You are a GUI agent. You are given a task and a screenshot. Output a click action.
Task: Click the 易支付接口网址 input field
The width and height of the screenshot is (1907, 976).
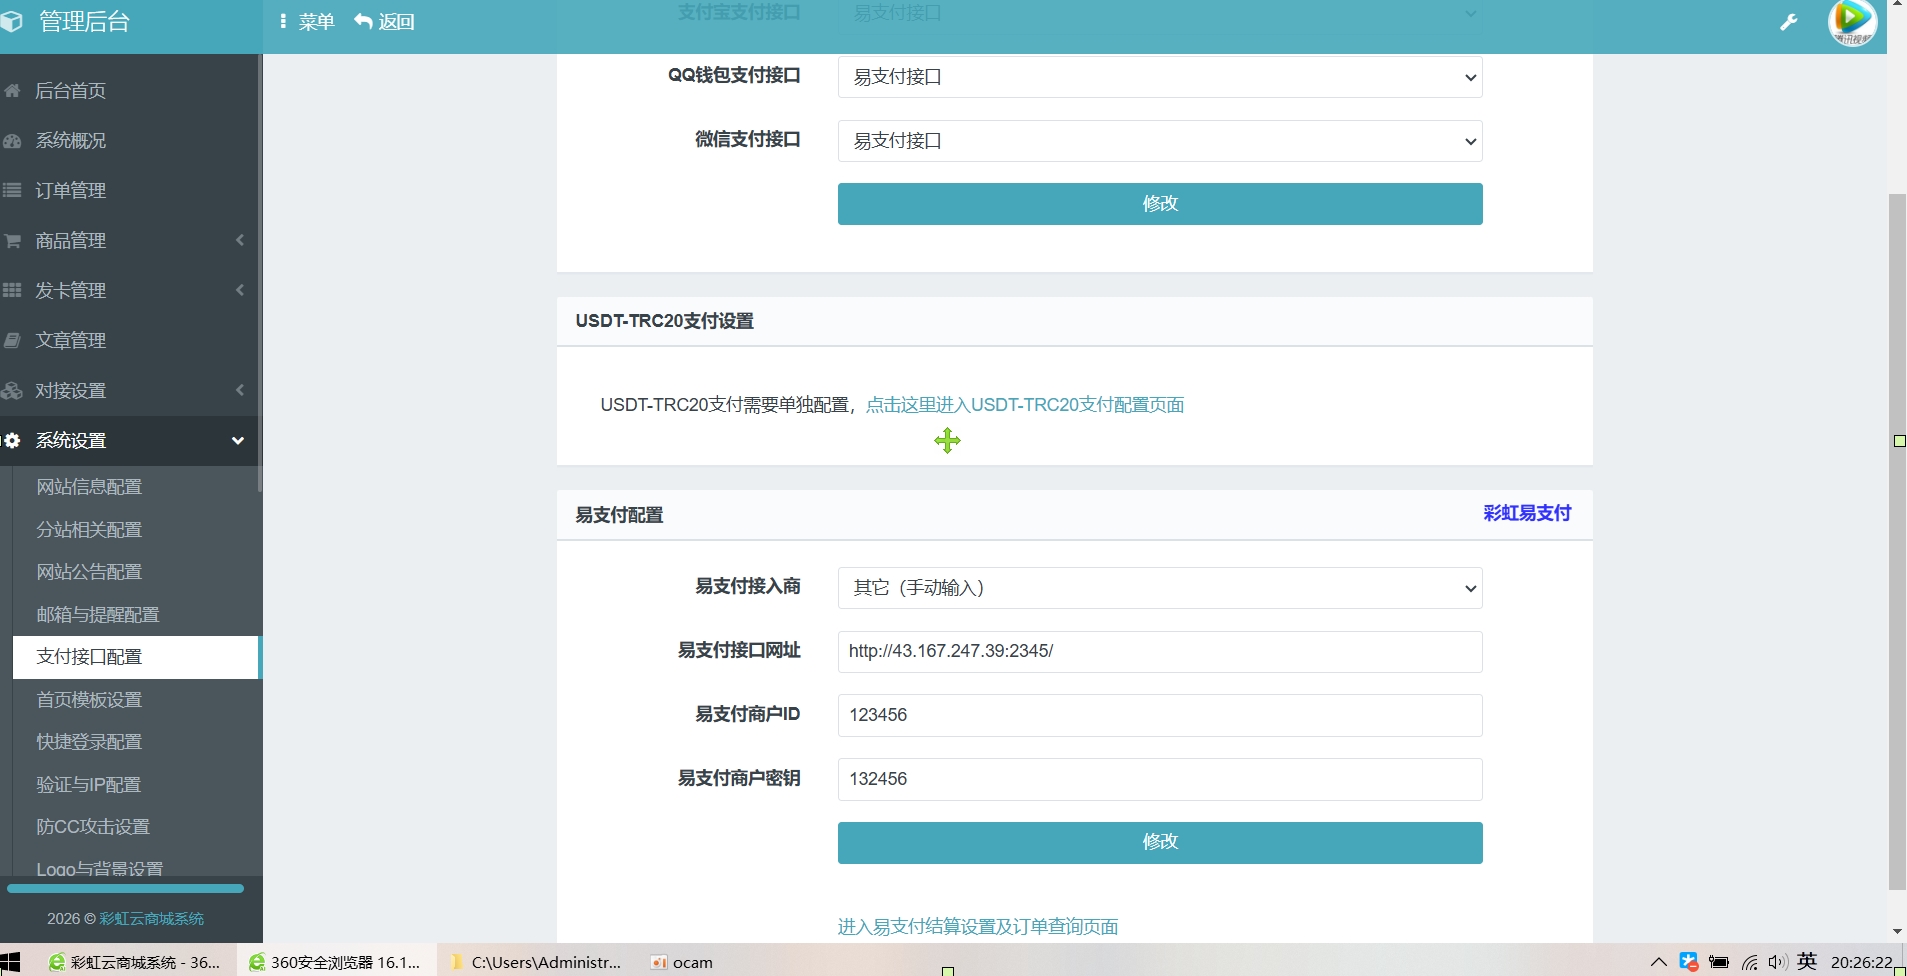tap(1160, 652)
